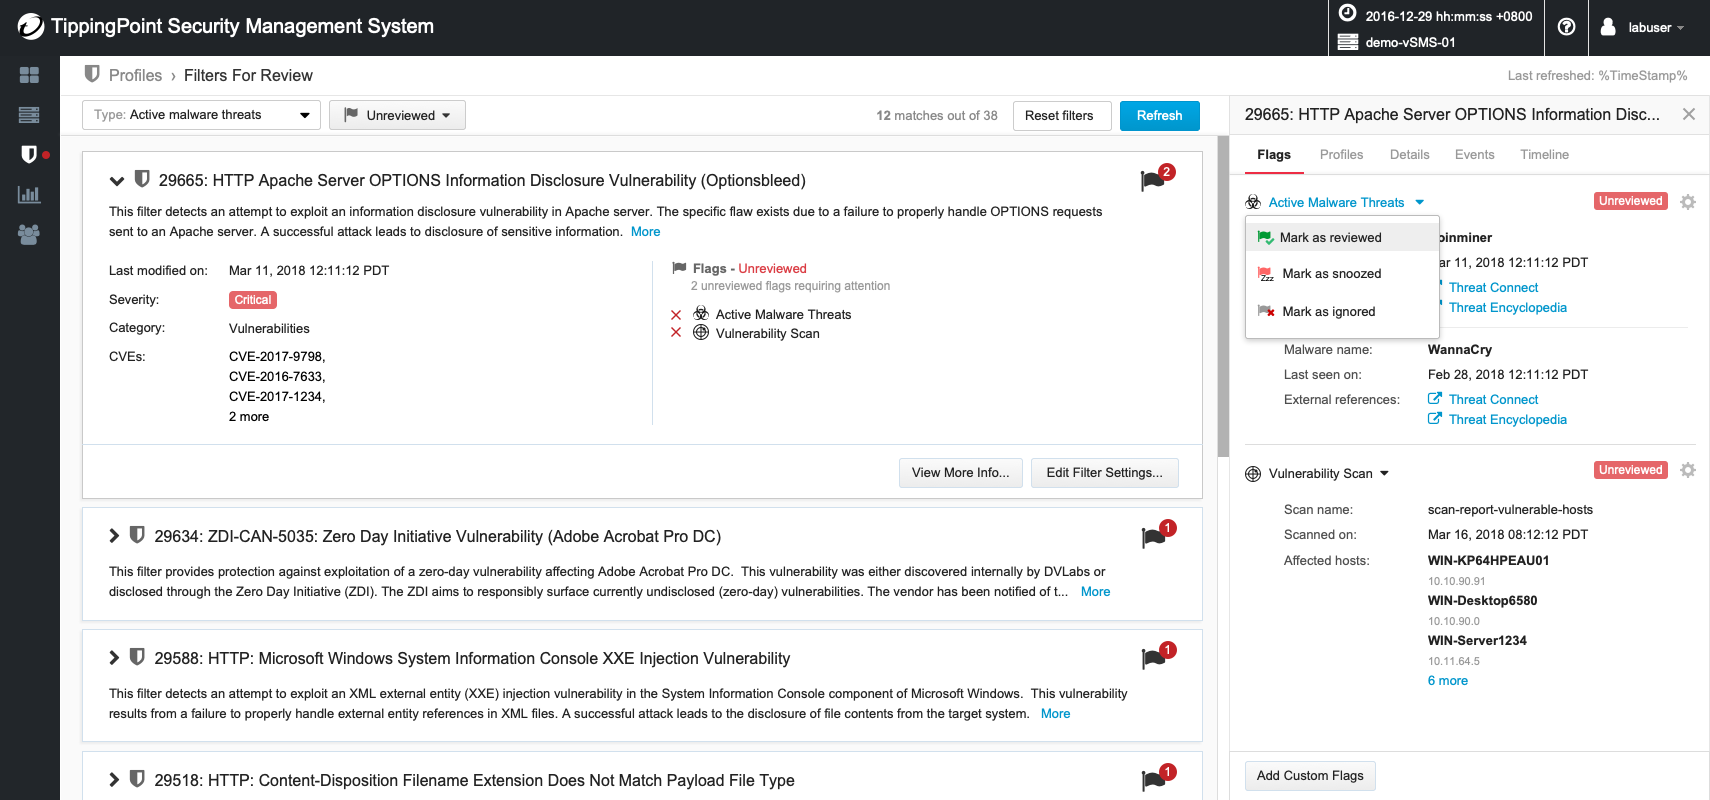Click the "2 more" CVEs text
This screenshot has height=800, width=1710.
tap(249, 417)
